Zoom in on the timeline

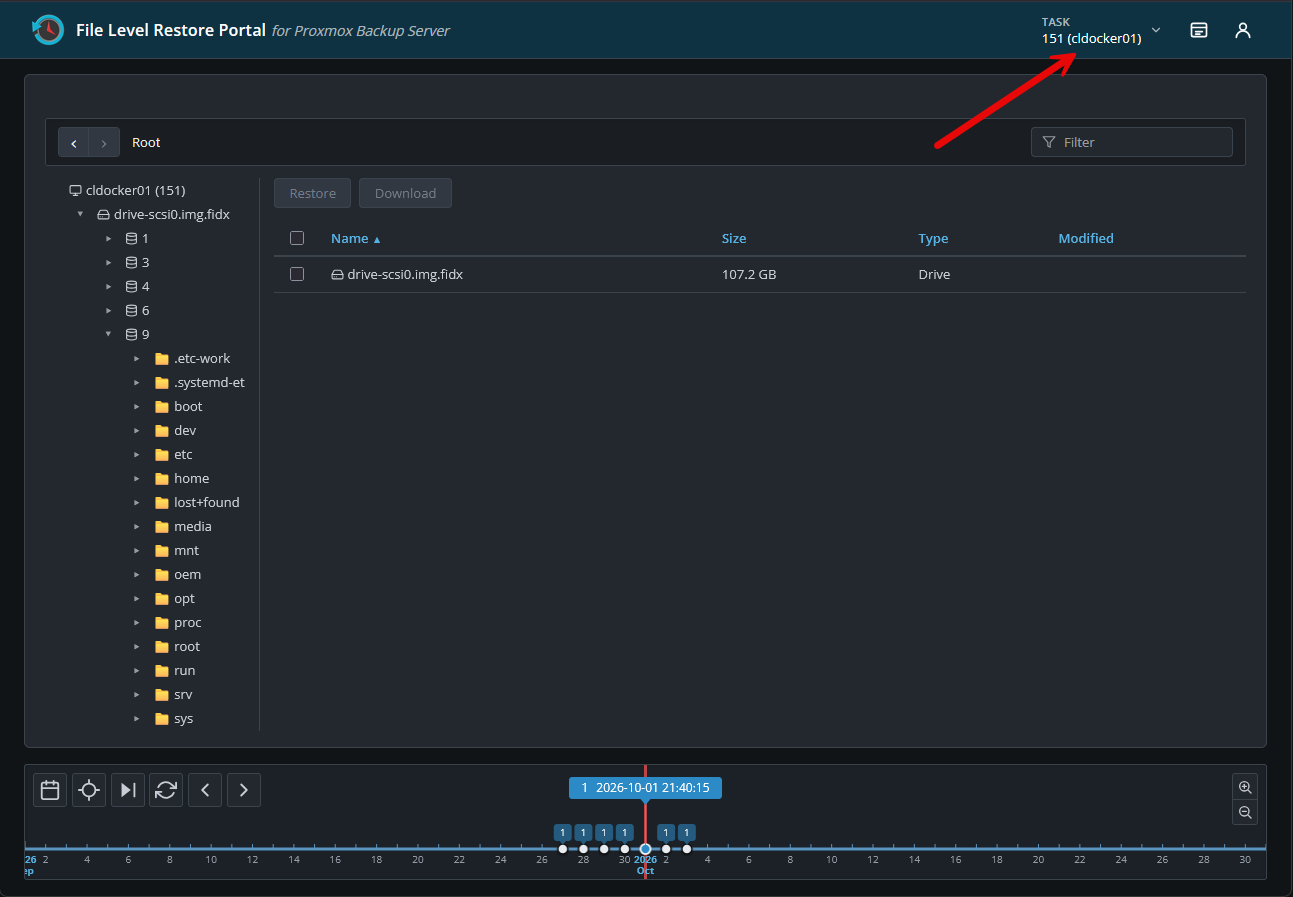tap(1245, 787)
